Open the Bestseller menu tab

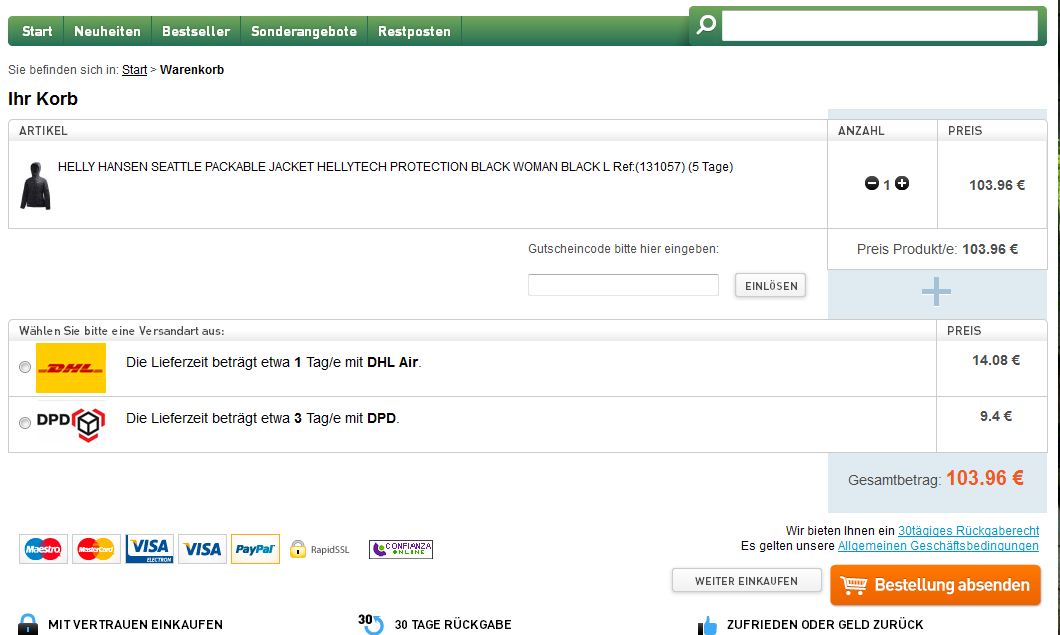[x=196, y=31]
